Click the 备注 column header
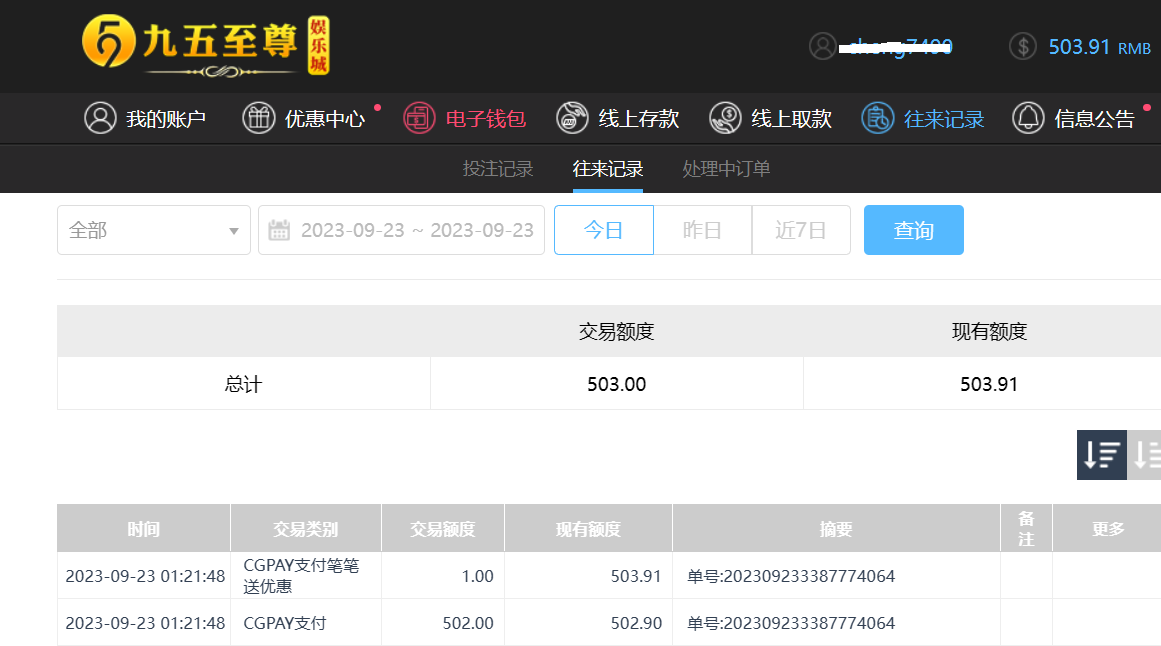The image size is (1161, 646). (1026, 529)
